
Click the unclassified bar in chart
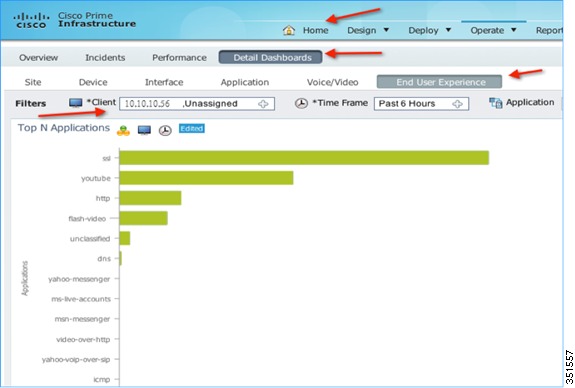pyautogui.click(x=125, y=238)
